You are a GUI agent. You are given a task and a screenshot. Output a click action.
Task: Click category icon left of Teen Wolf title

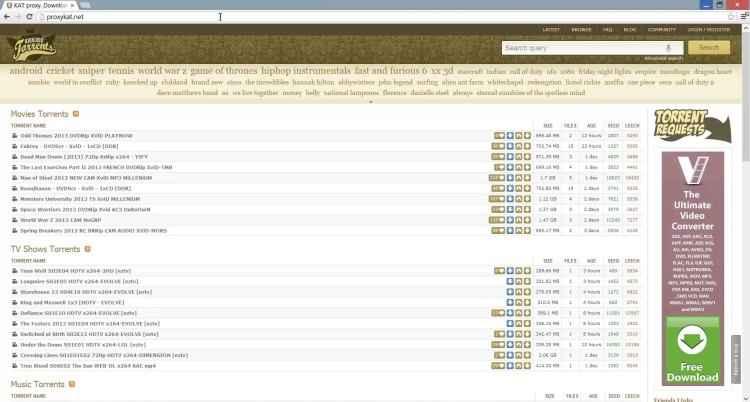tap(15, 271)
